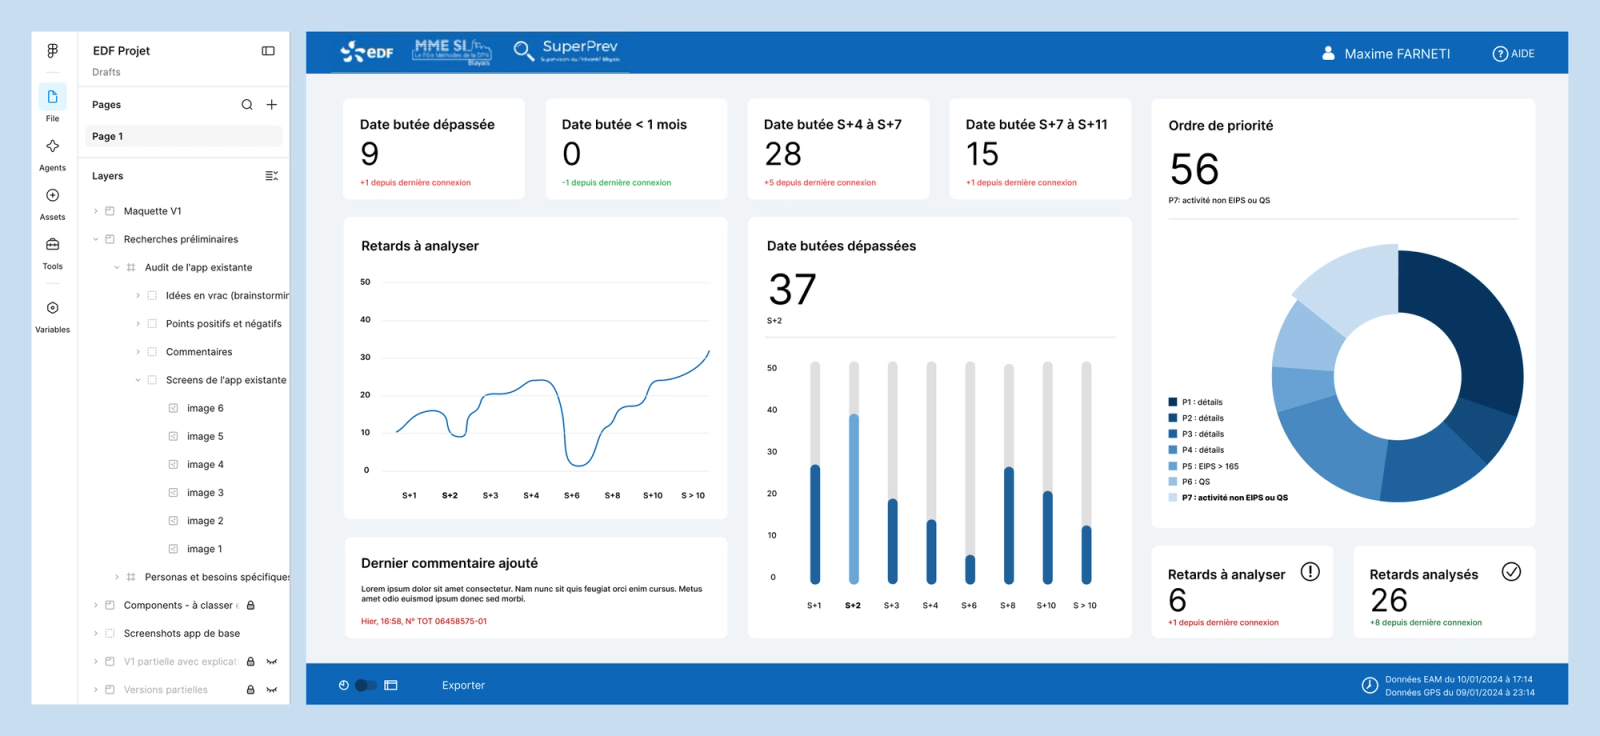The height and width of the screenshot is (736, 1600).
Task: Open the Agents panel
Action: click(x=52, y=153)
